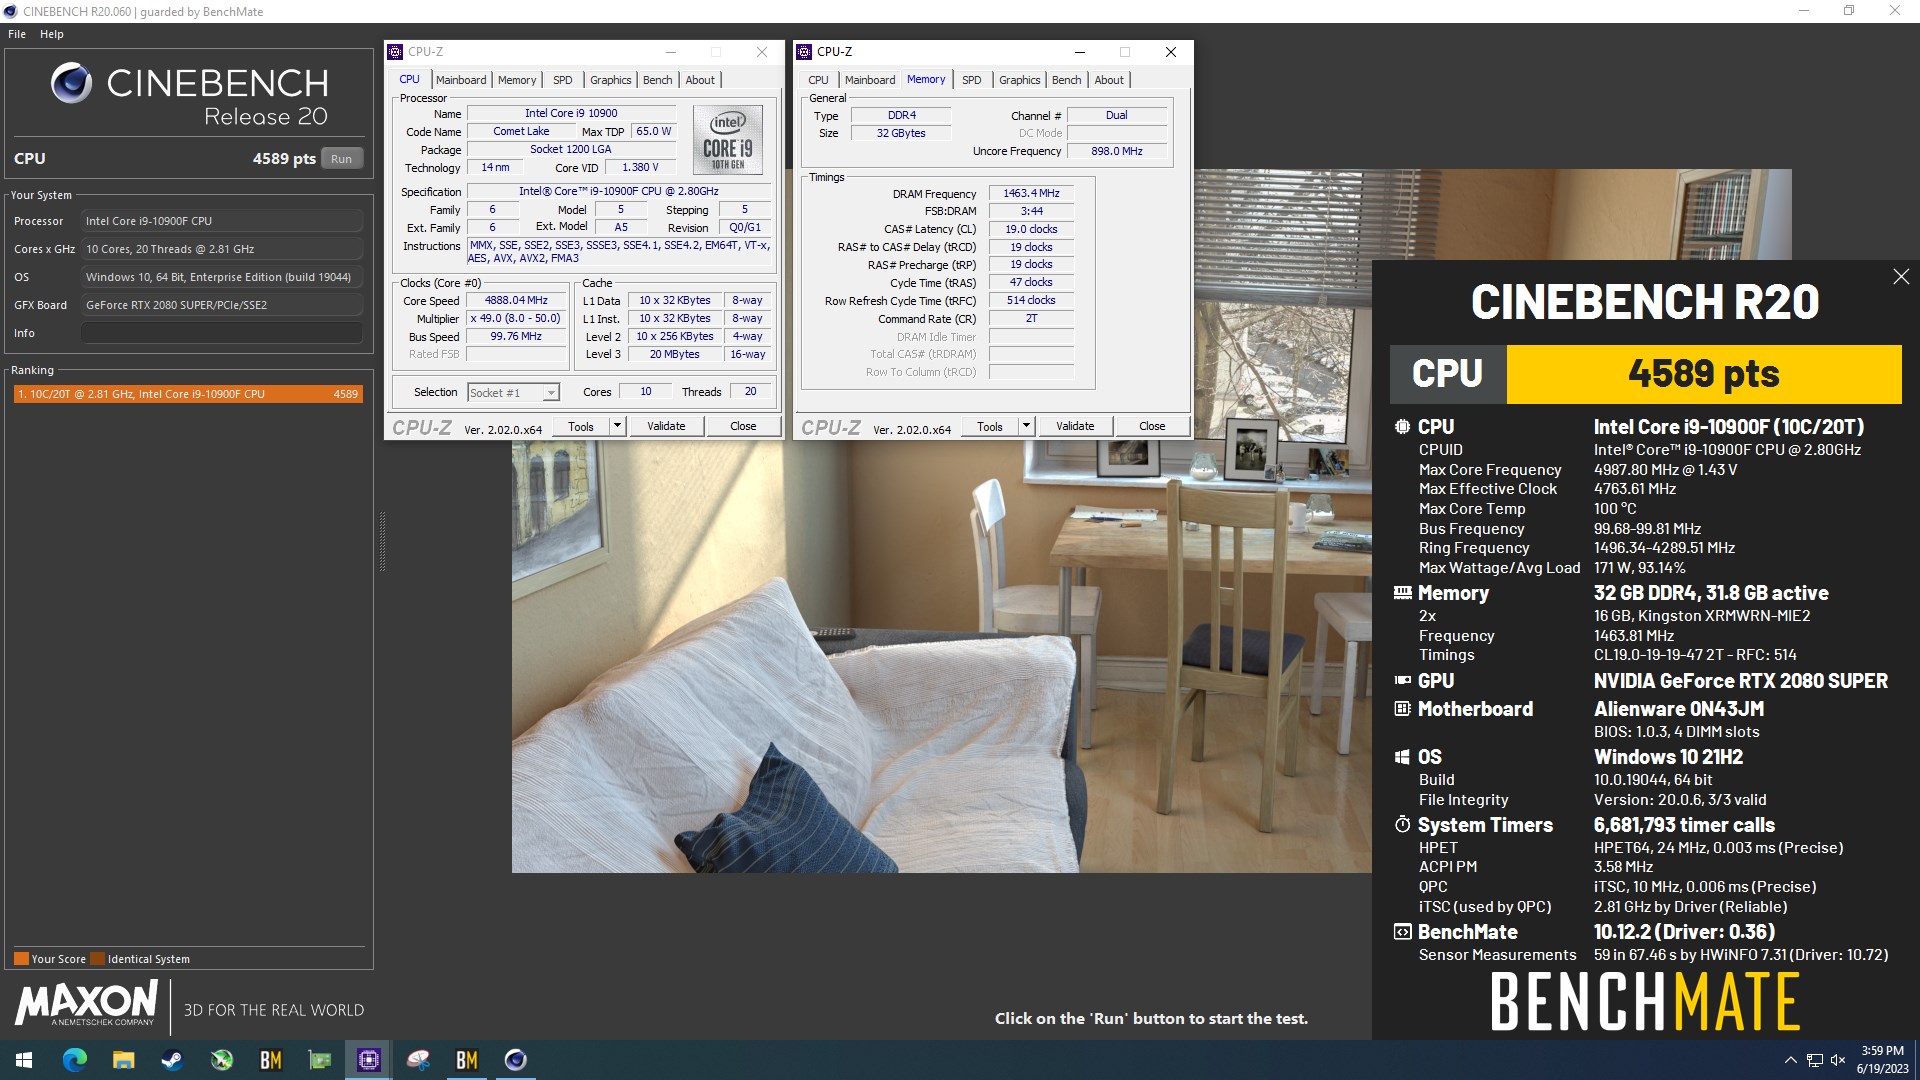Open the second BenchMate taskbar icon
Image resolution: width=1920 pixels, height=1080 pixels.
pos(467,1060)
